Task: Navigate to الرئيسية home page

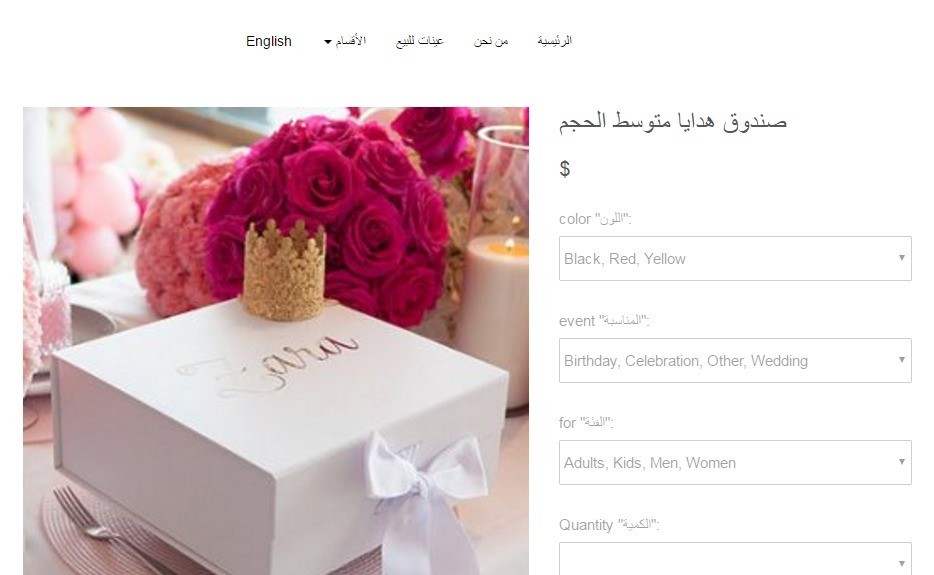Action: click(x=555, y=41)
